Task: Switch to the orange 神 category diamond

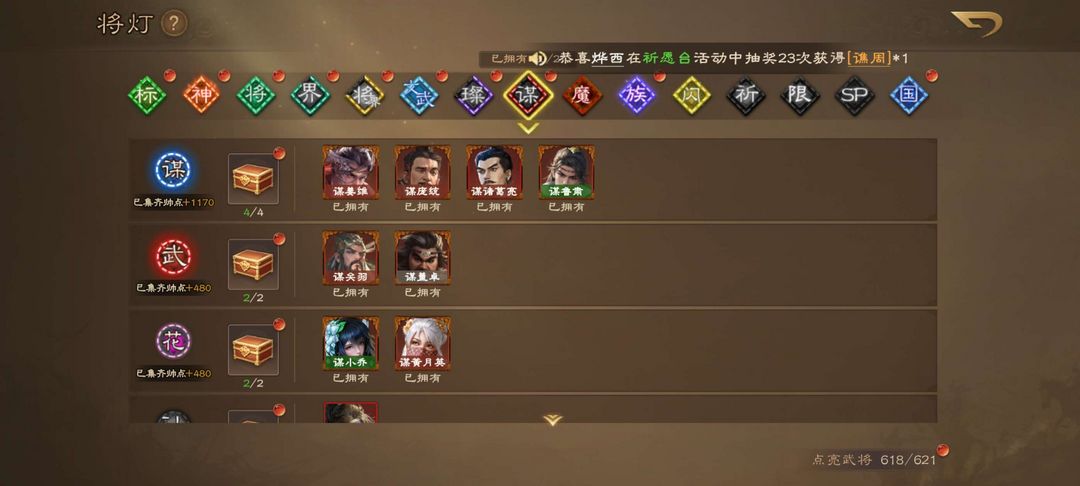Action: pos(201,95)
